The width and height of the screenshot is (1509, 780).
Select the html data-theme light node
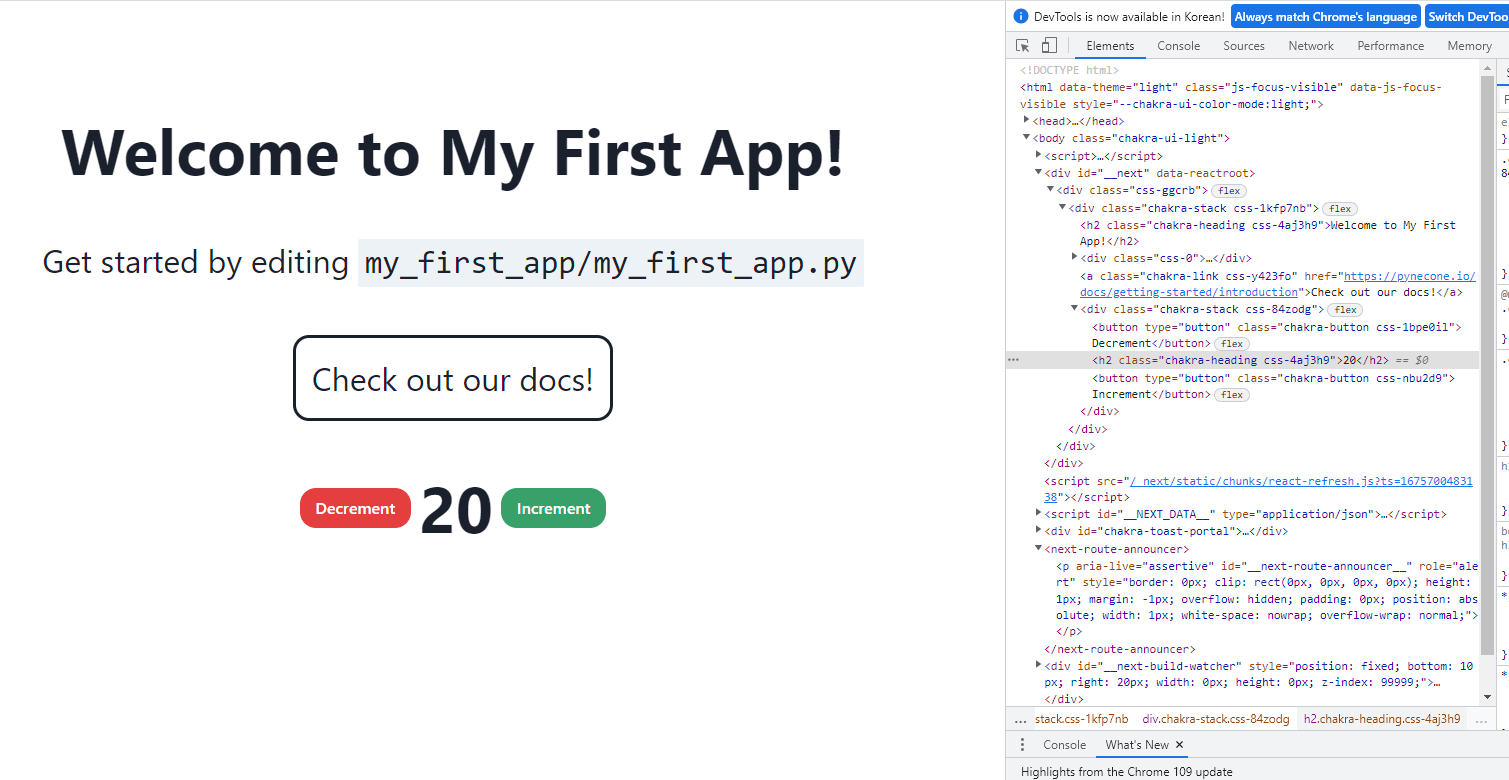pos(1231,96)
